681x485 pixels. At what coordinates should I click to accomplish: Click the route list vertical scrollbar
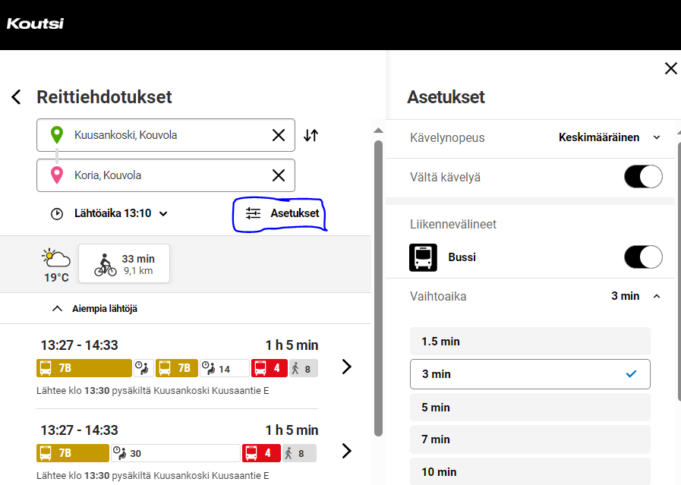point(378,287)
